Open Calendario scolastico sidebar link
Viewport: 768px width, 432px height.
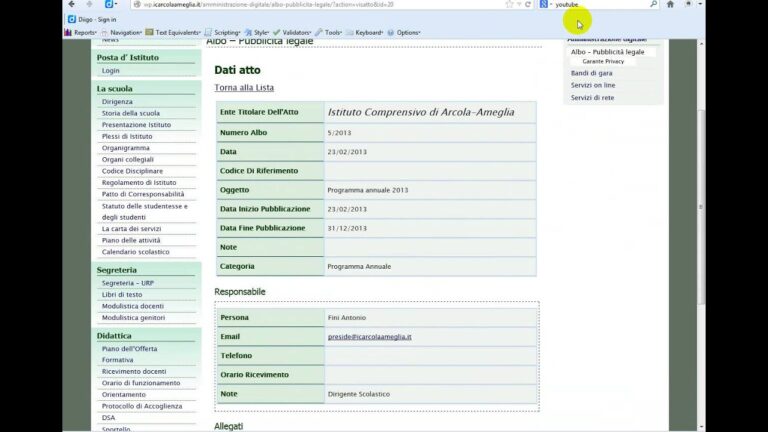136,252
